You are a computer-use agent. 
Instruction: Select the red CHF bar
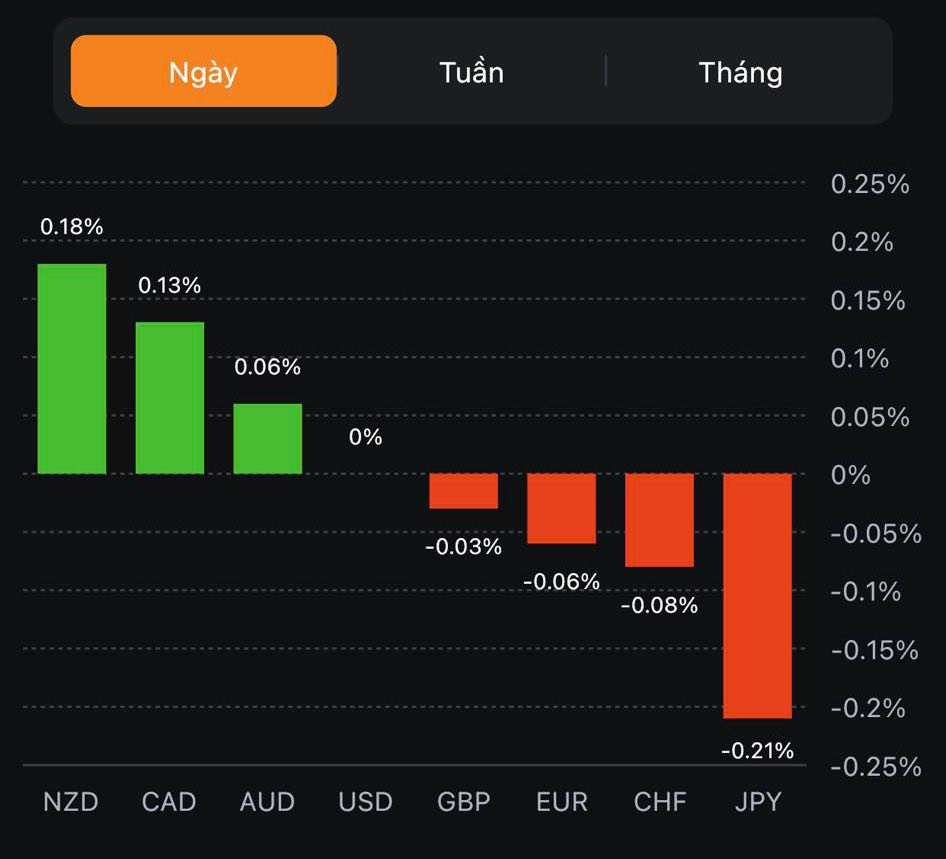(x=660, y=520)
